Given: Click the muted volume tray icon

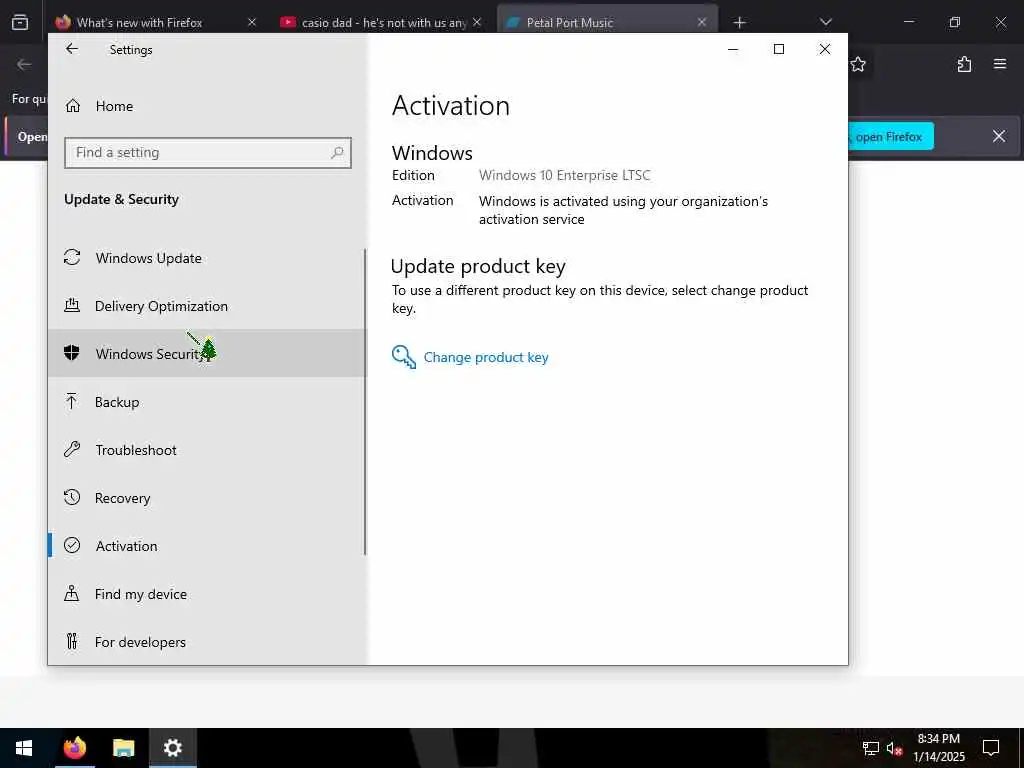Looking at the screenshot, I should [x=894, y=748].
